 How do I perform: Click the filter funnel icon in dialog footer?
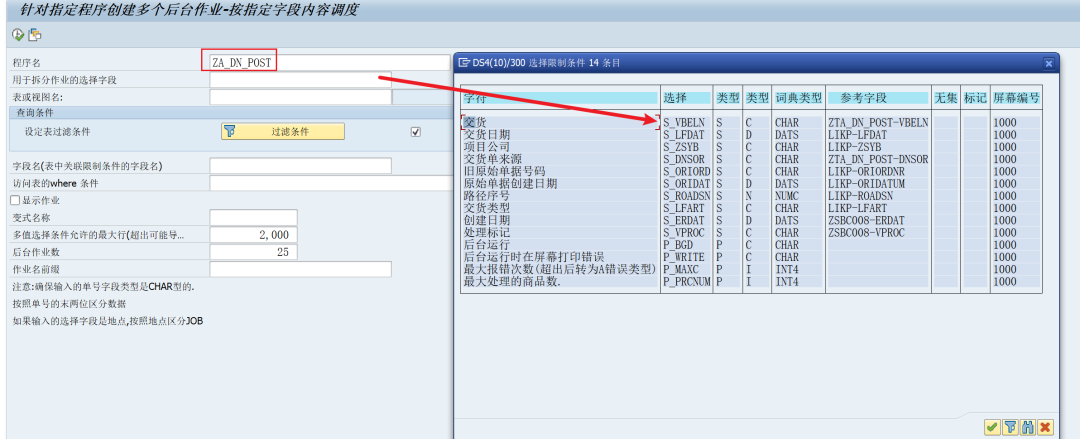click(x=1010, y=427)
